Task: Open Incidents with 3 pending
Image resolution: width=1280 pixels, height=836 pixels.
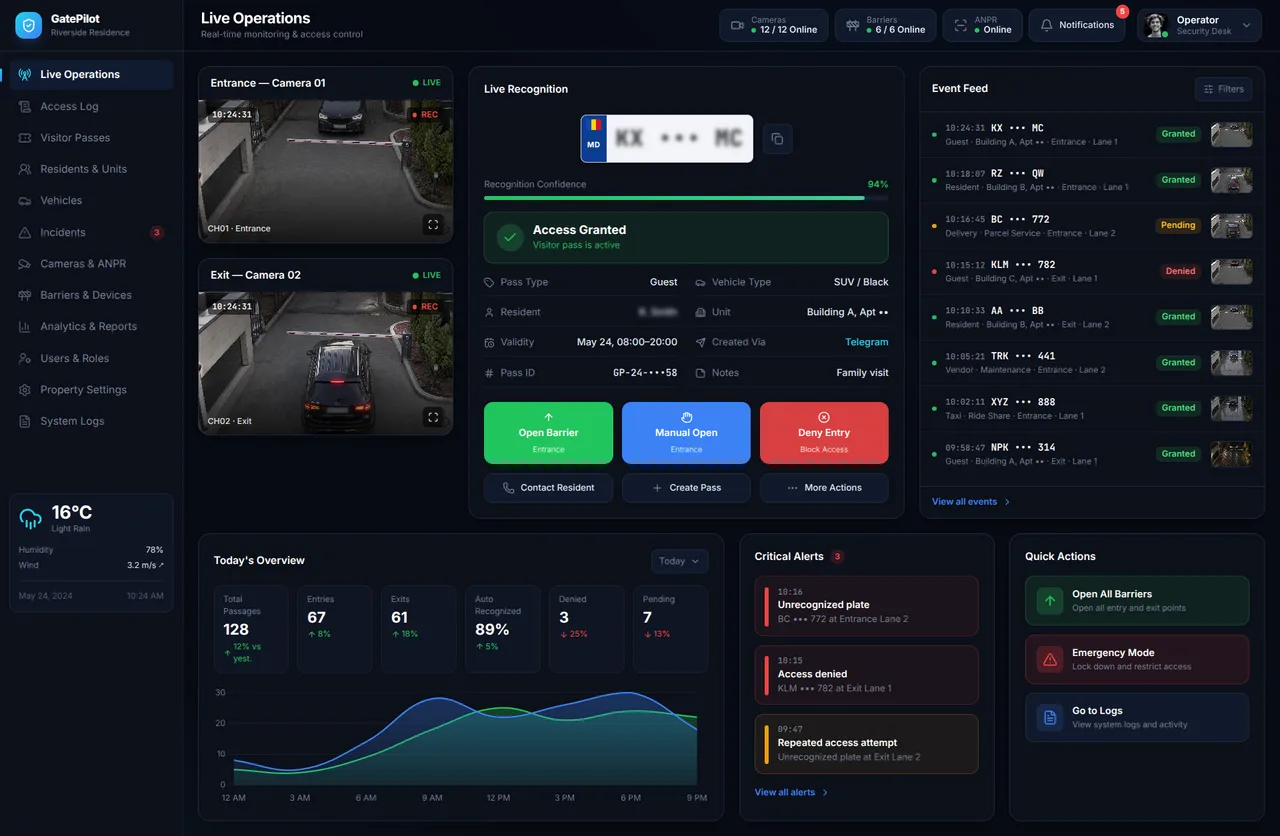Action: [91, 232]
